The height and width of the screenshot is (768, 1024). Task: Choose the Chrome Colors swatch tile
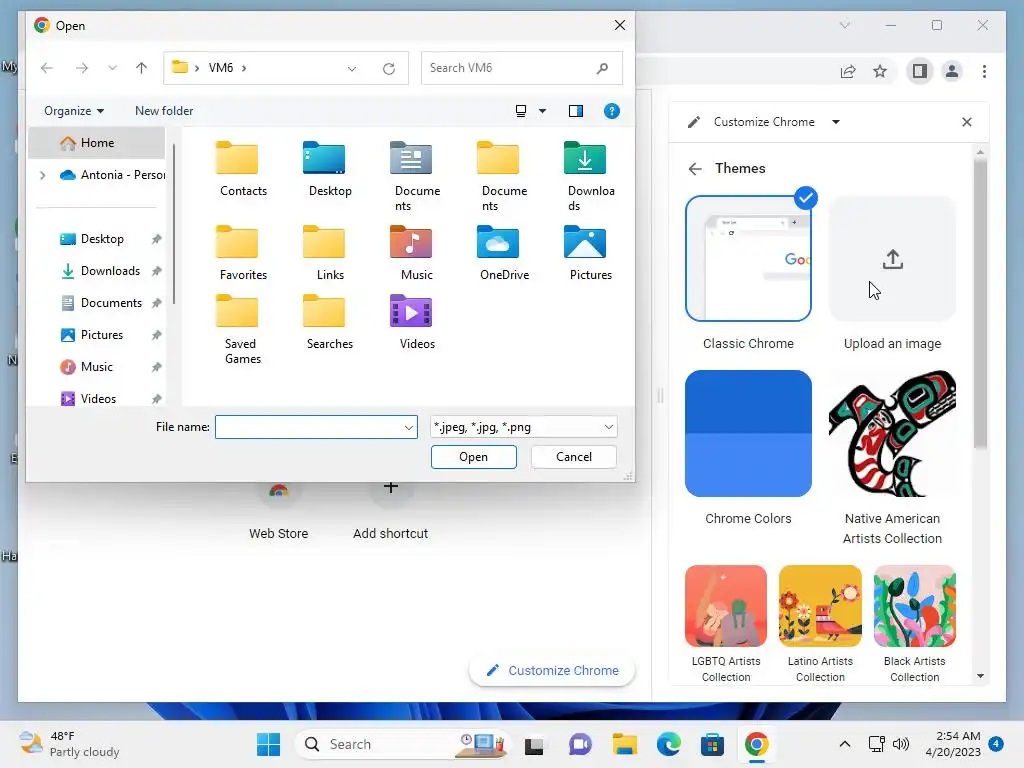[748, 434]
